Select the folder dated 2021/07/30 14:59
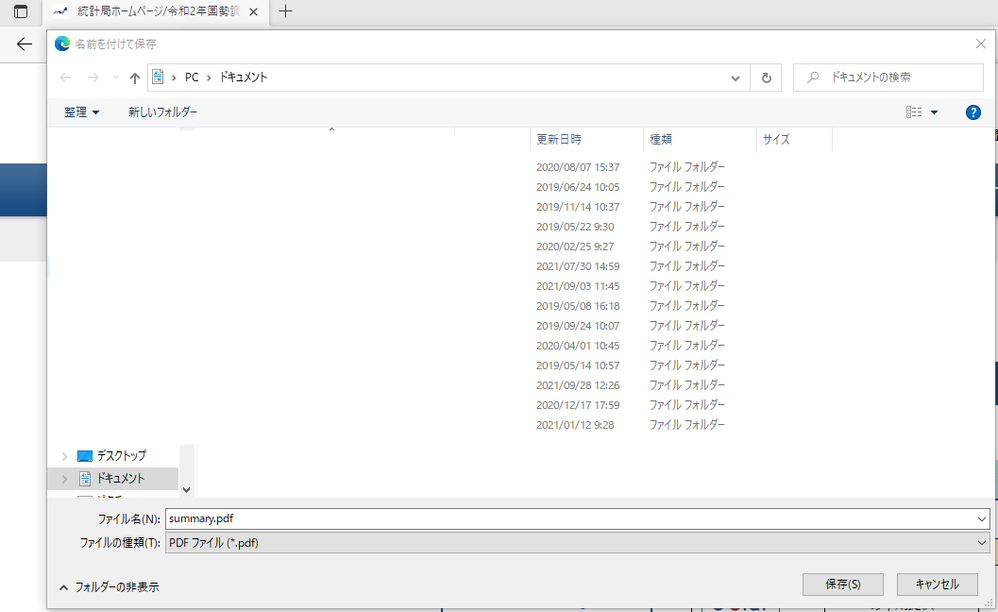 pos(577,267)
